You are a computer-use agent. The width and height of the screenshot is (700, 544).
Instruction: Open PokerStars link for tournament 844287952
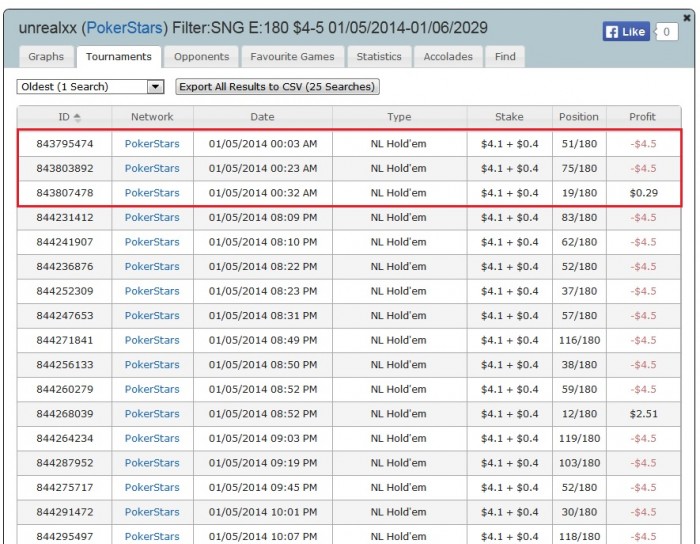[152, 463]
